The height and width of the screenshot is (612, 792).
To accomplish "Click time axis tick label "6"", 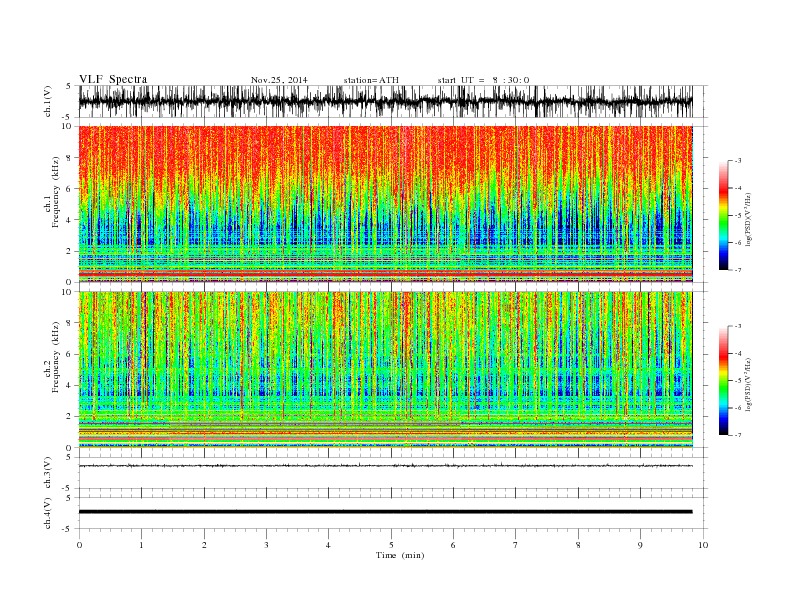I will pos(453,545).
